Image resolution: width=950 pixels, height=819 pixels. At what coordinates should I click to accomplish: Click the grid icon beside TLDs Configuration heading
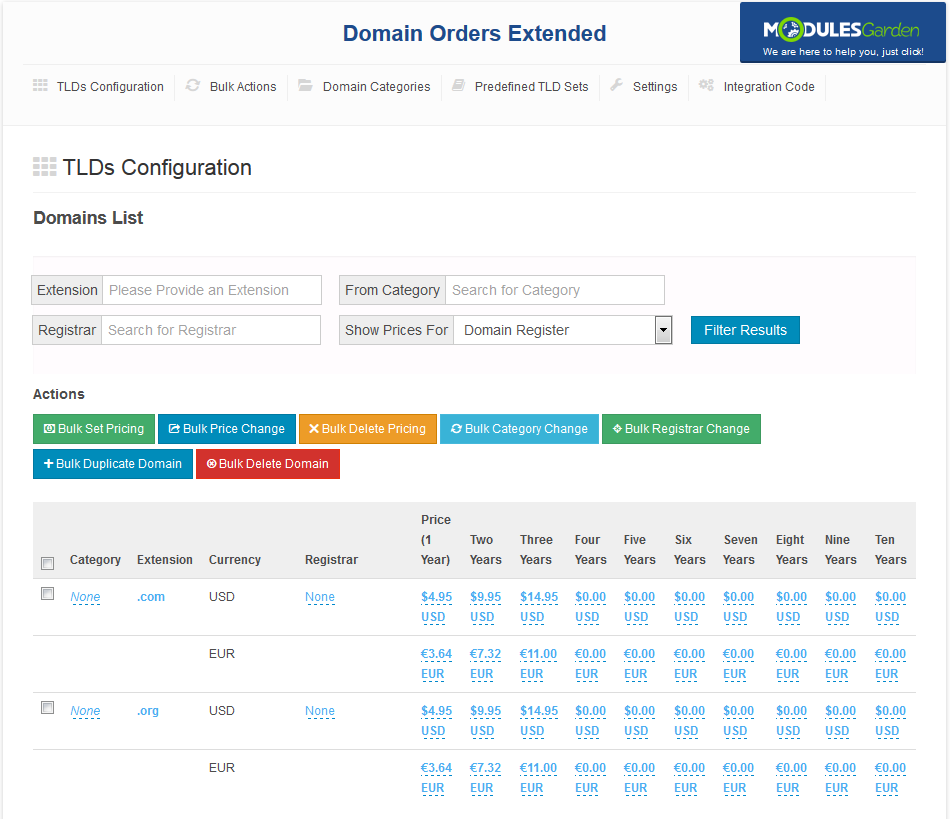tap(44, 167)
